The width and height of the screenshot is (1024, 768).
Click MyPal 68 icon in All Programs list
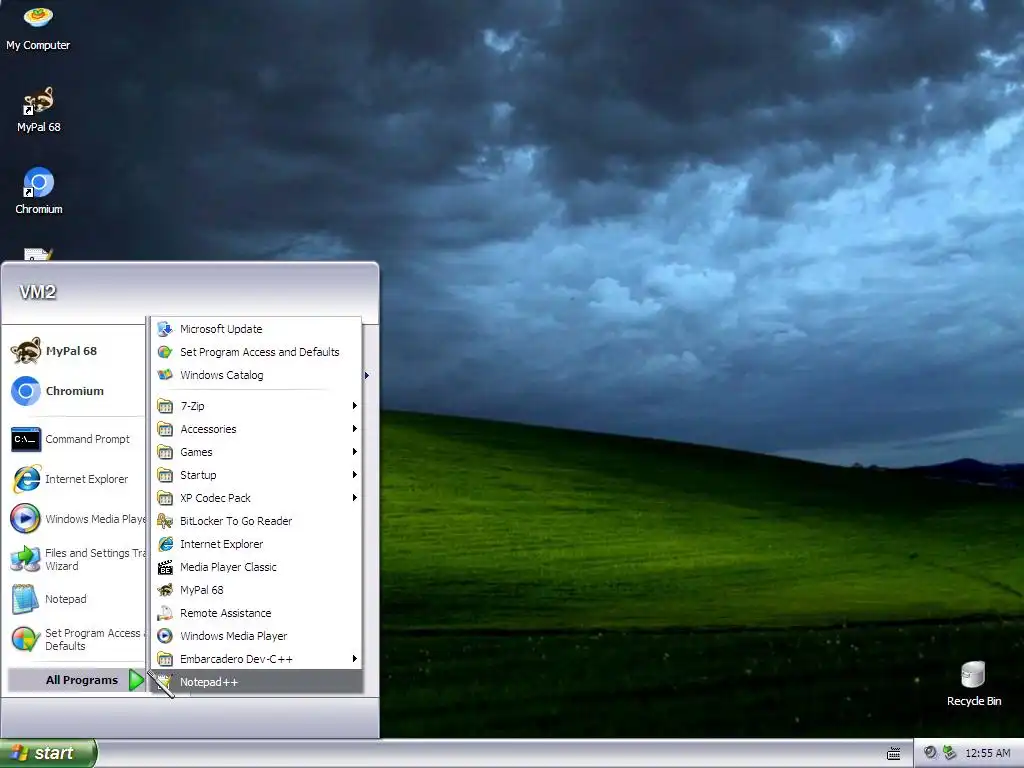165,590
